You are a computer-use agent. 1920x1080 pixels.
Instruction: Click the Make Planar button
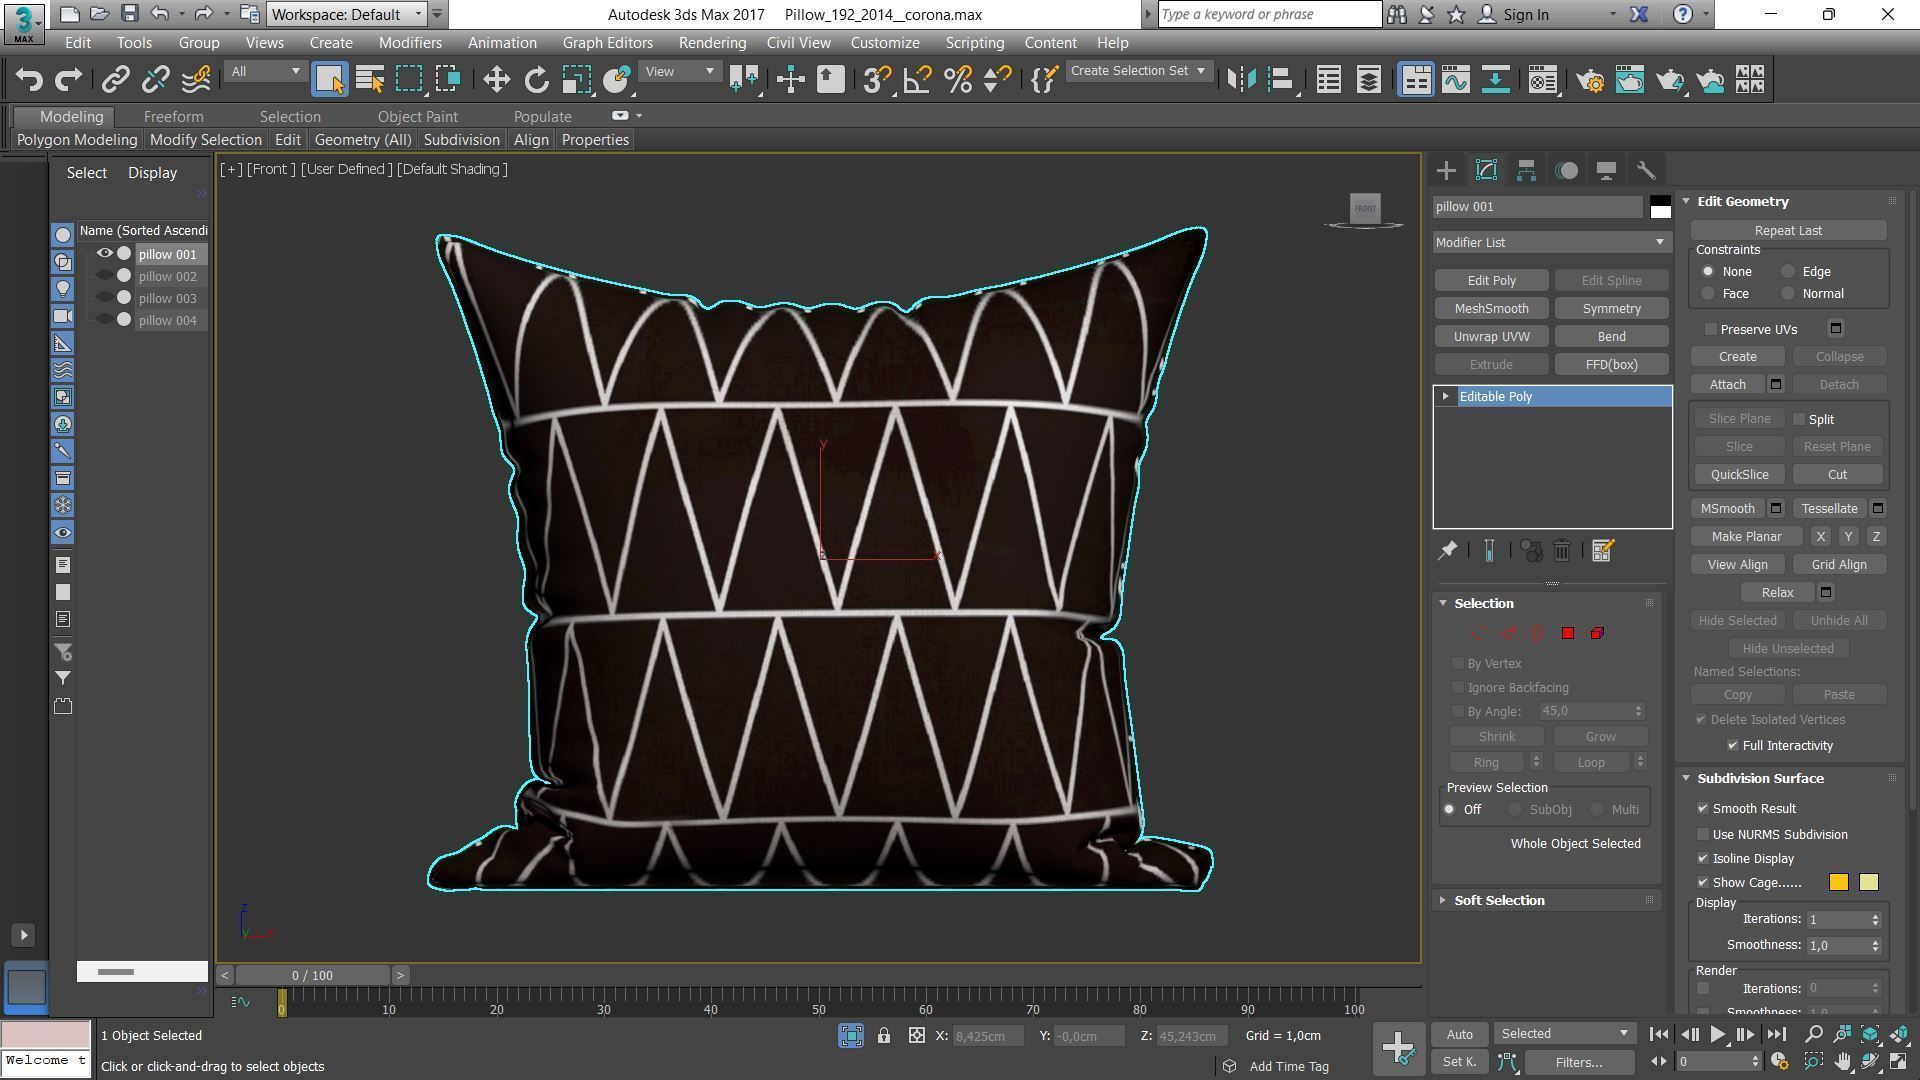[1746, 536]
